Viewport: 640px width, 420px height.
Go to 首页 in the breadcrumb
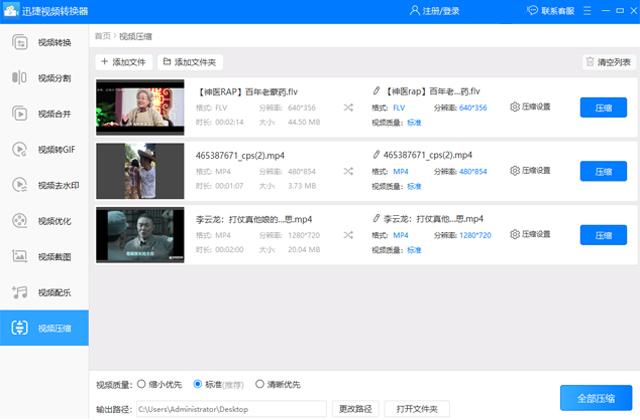tap(103, 36)
